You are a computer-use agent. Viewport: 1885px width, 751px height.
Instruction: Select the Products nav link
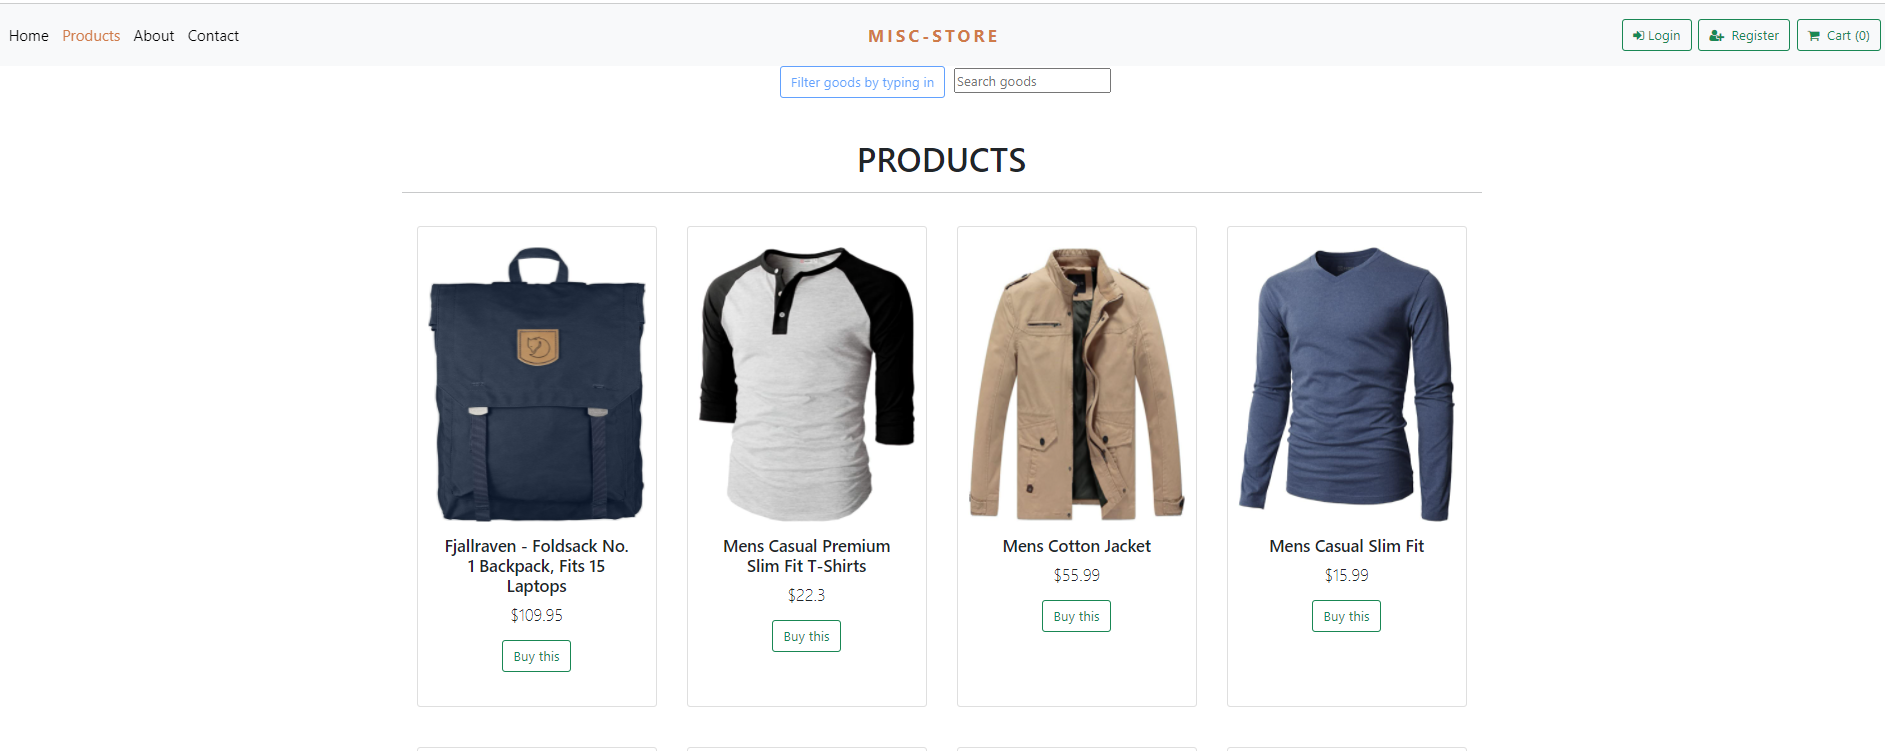pyautogui.click(x=91, y=36)
